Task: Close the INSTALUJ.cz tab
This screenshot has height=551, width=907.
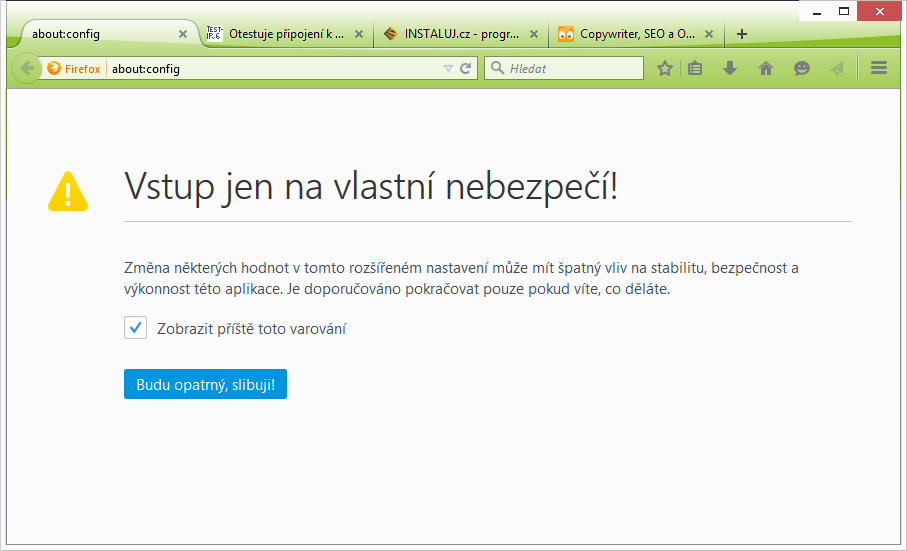Action: 534,34
